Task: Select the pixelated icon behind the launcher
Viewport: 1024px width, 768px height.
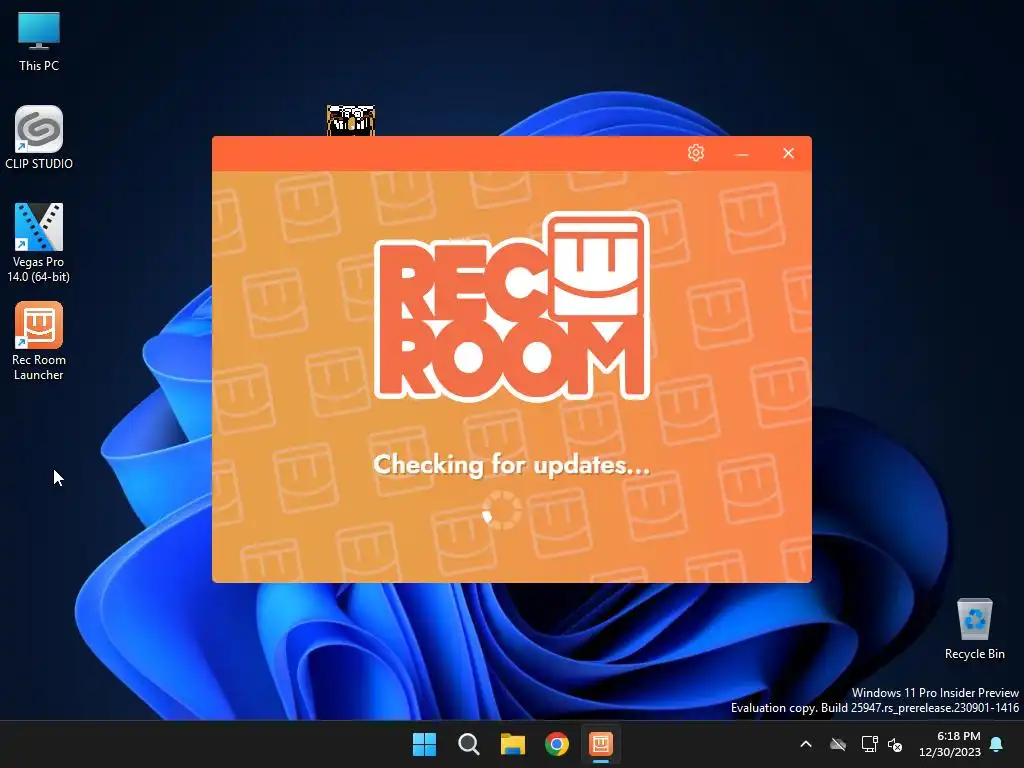Action: (351, 120)
